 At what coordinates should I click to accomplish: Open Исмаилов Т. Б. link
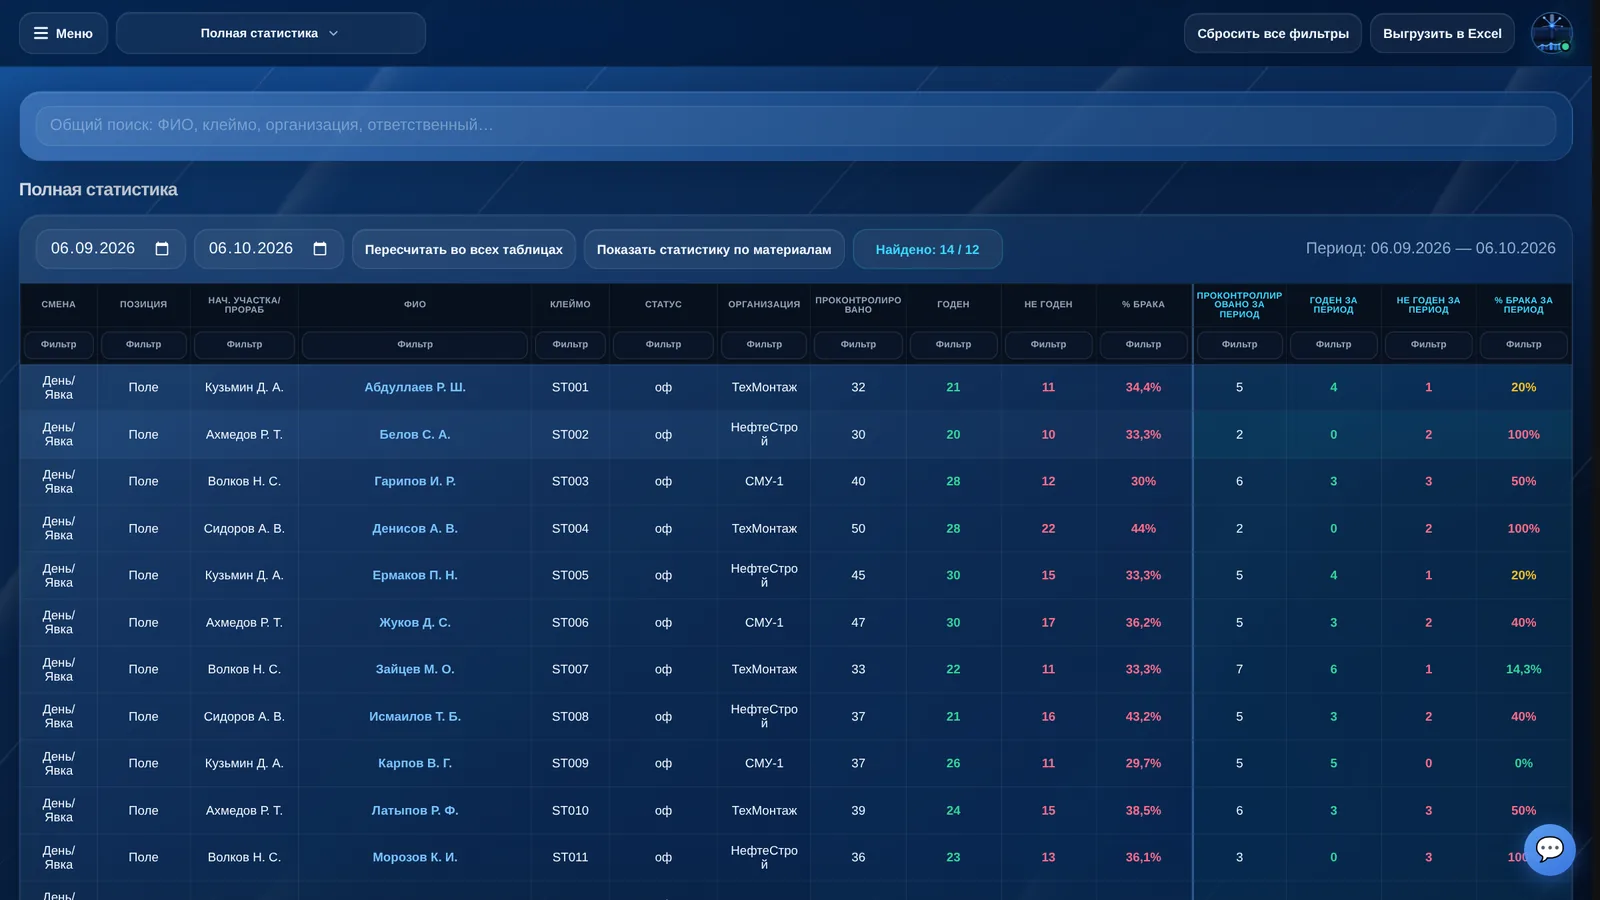(415, 716)
